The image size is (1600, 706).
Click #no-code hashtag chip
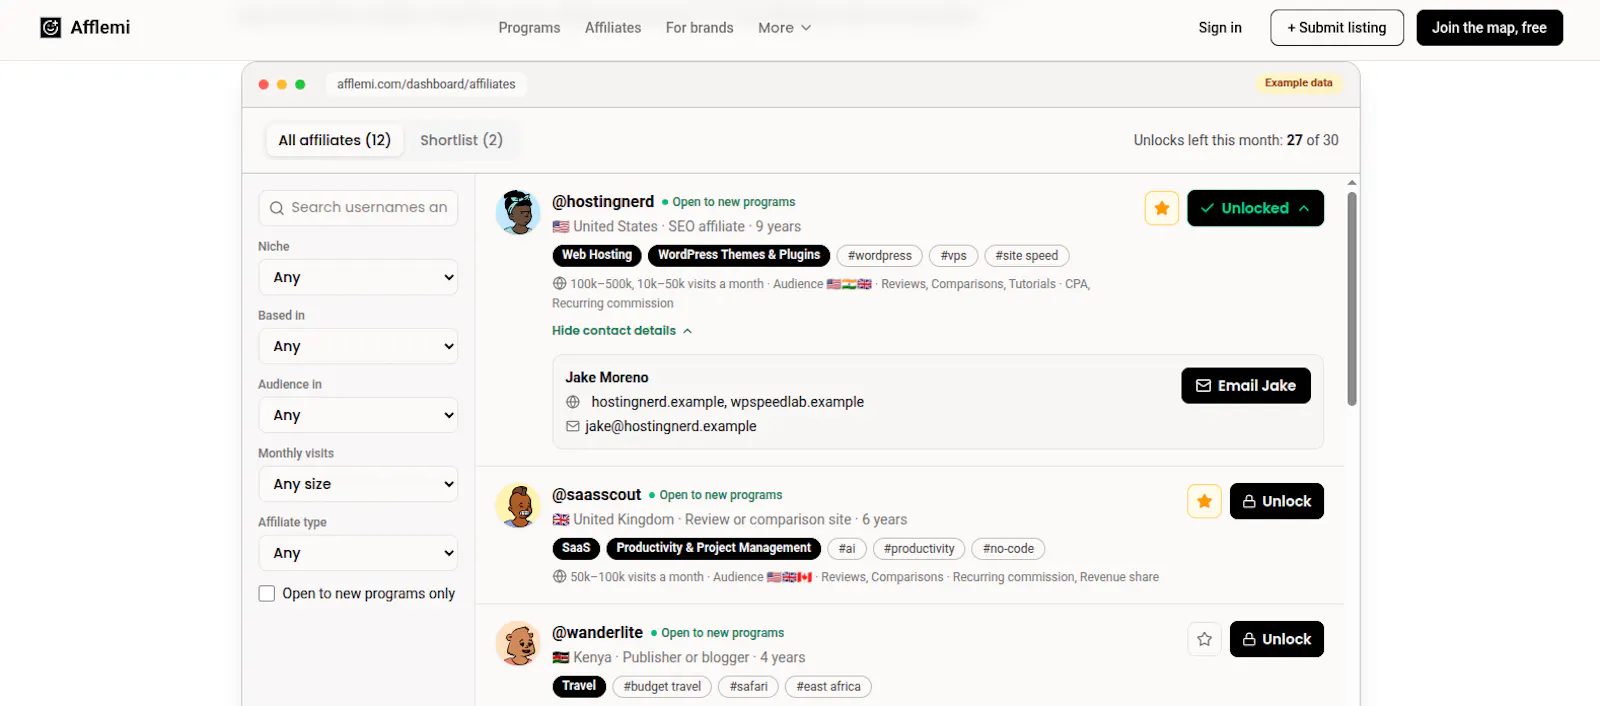coord(1008,549)
